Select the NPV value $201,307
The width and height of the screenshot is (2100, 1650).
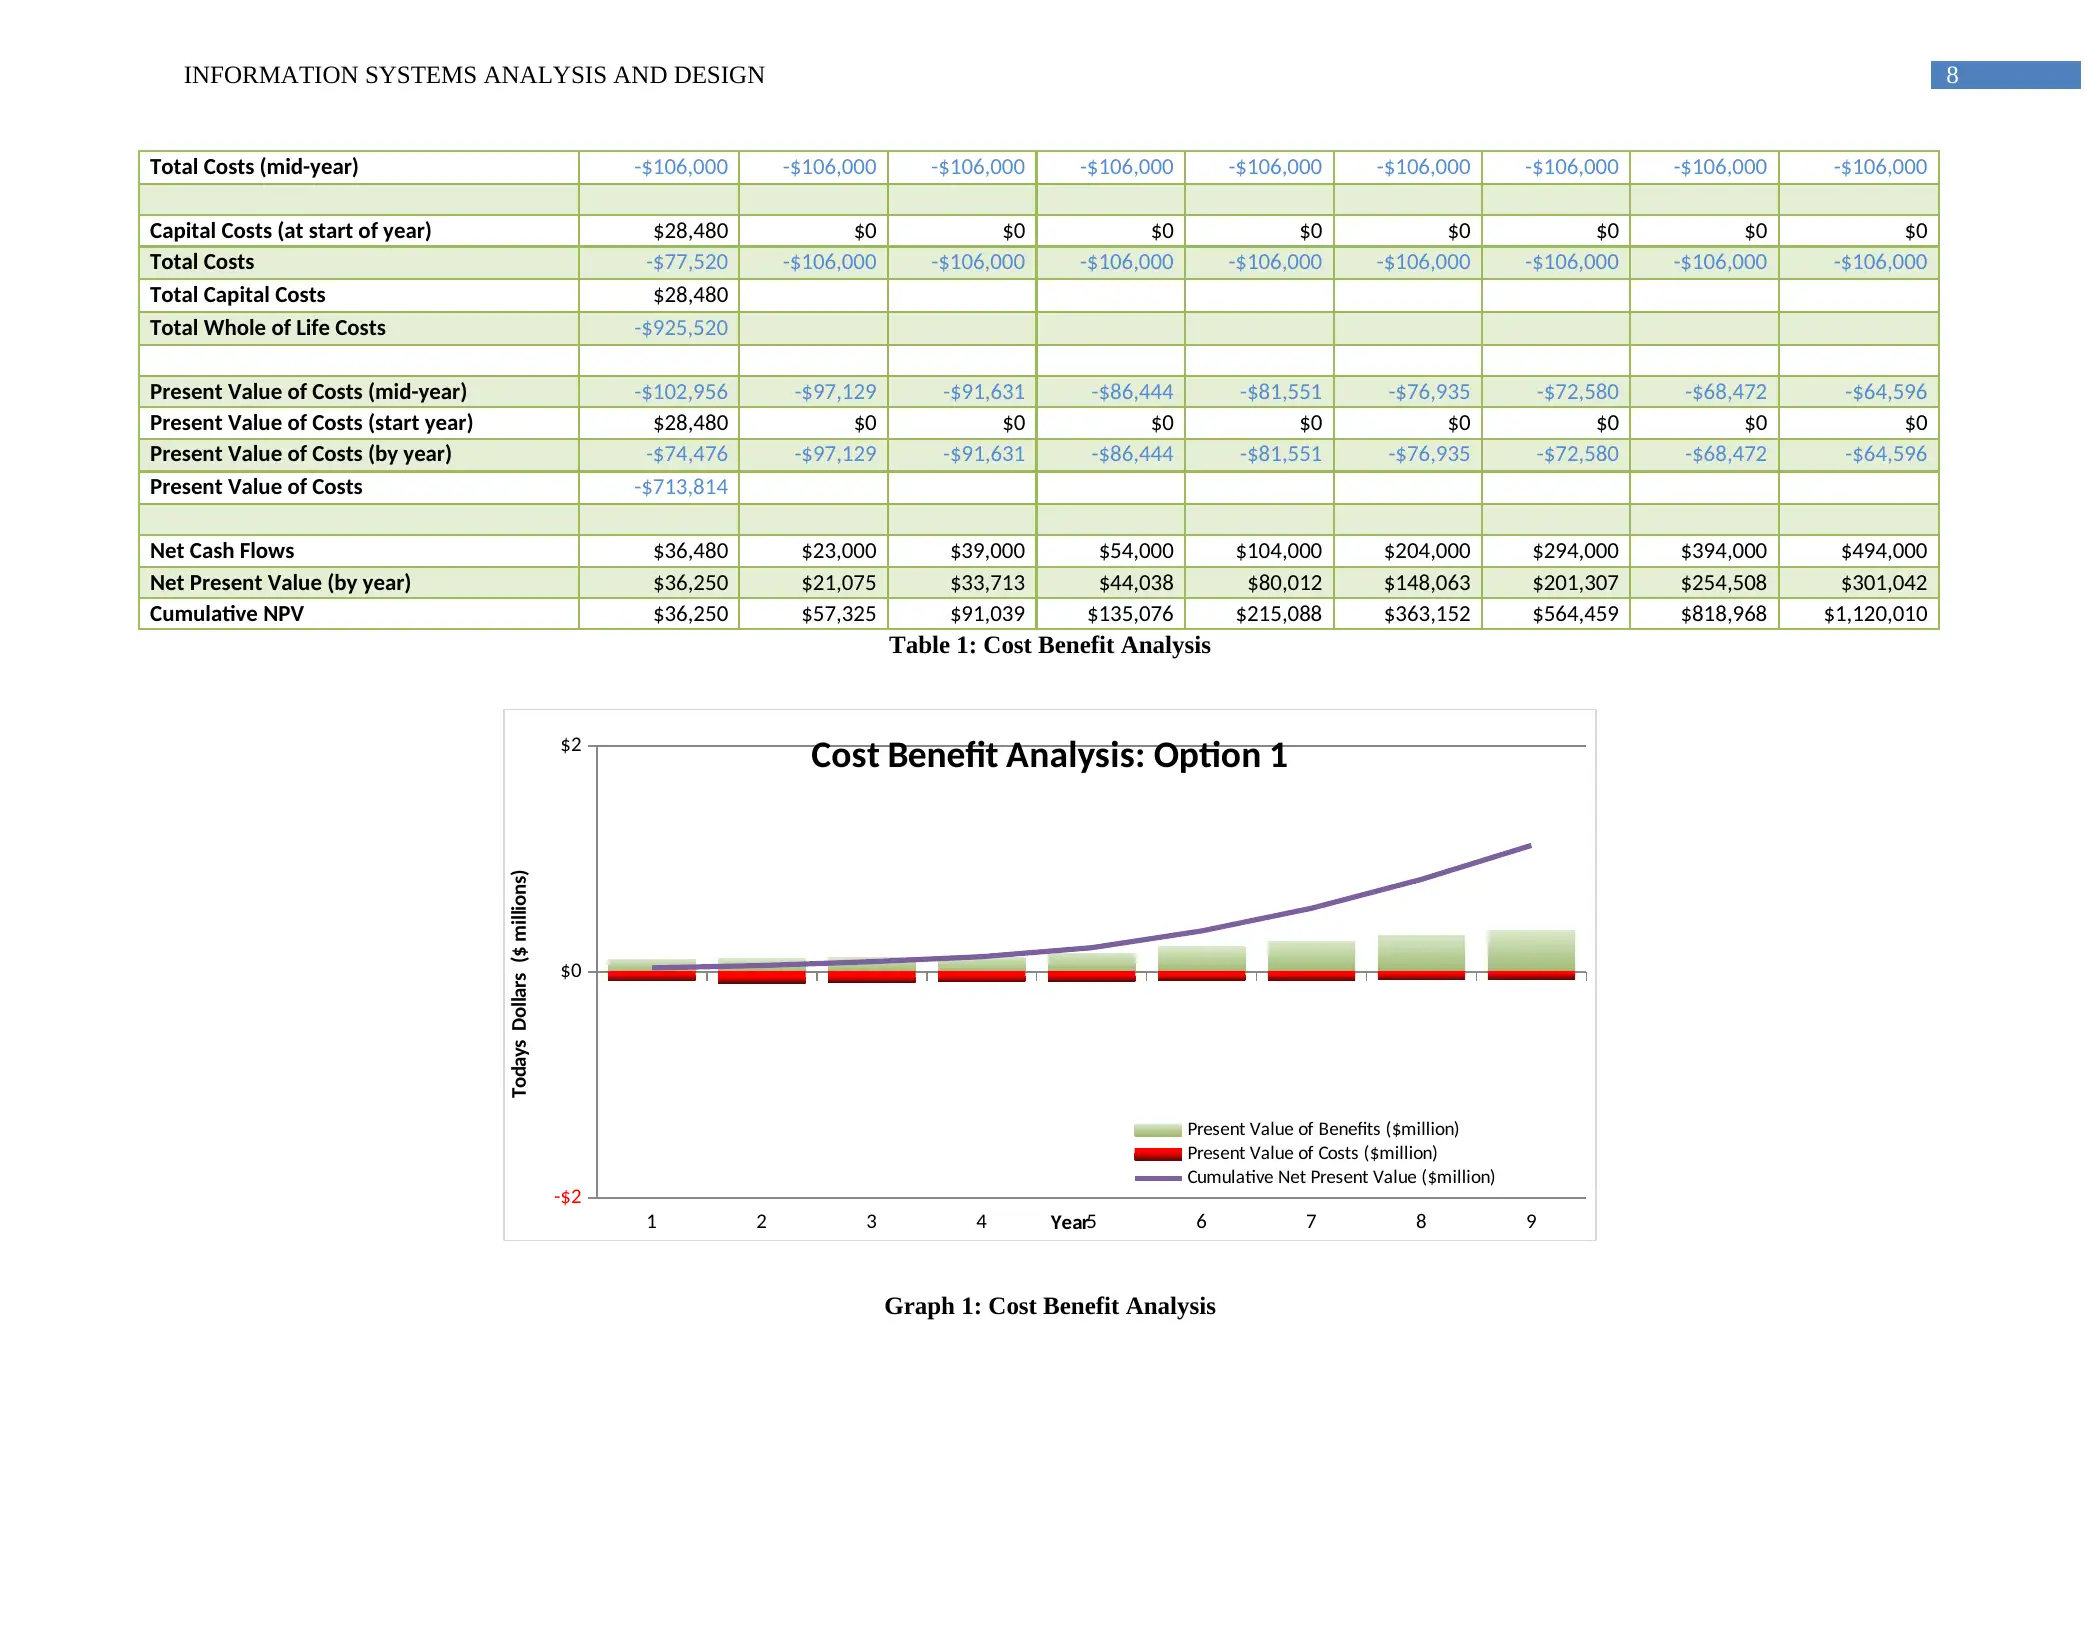click(x=1576, y=583)
